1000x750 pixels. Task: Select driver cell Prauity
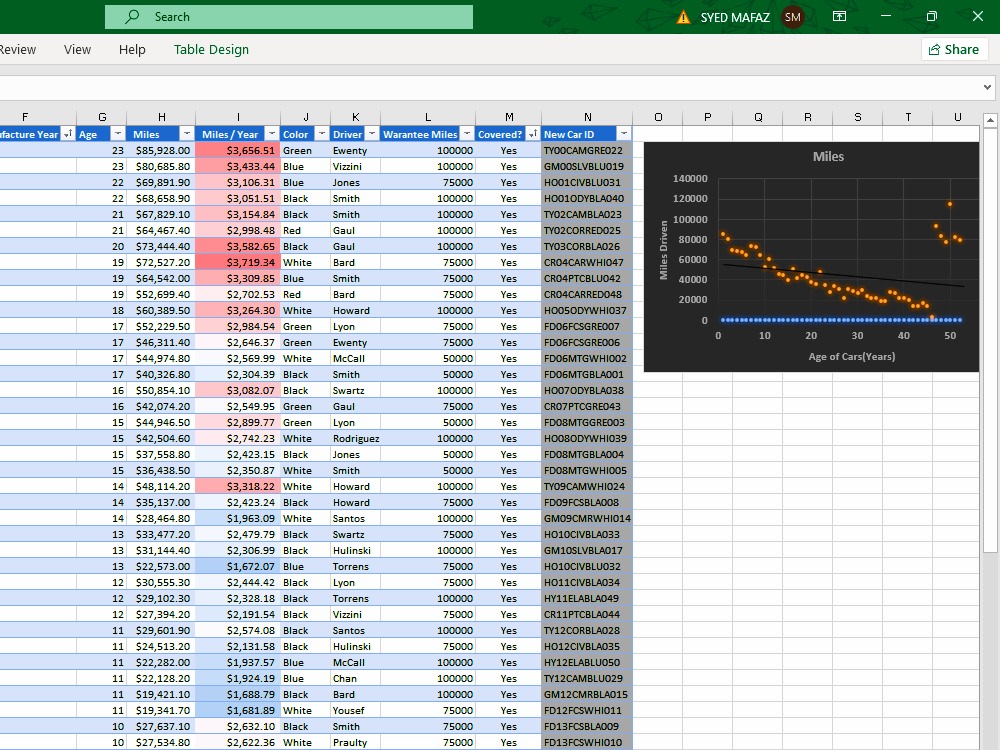(355, 742)
